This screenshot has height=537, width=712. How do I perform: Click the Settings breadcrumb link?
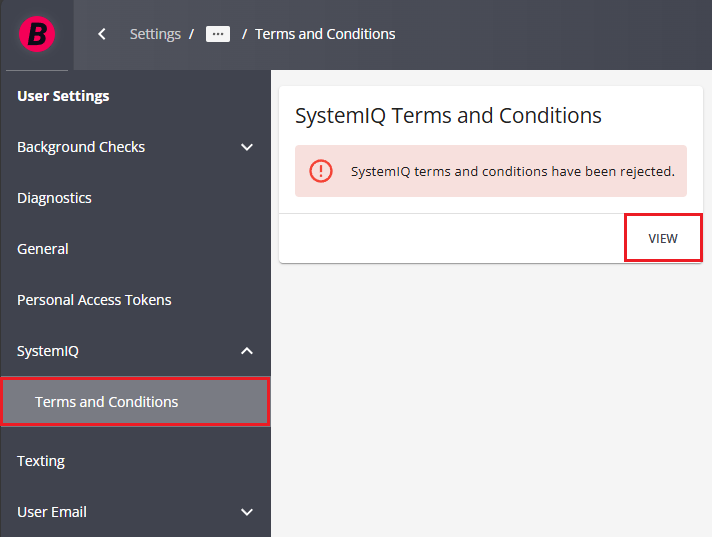click(x=155, y=34)
